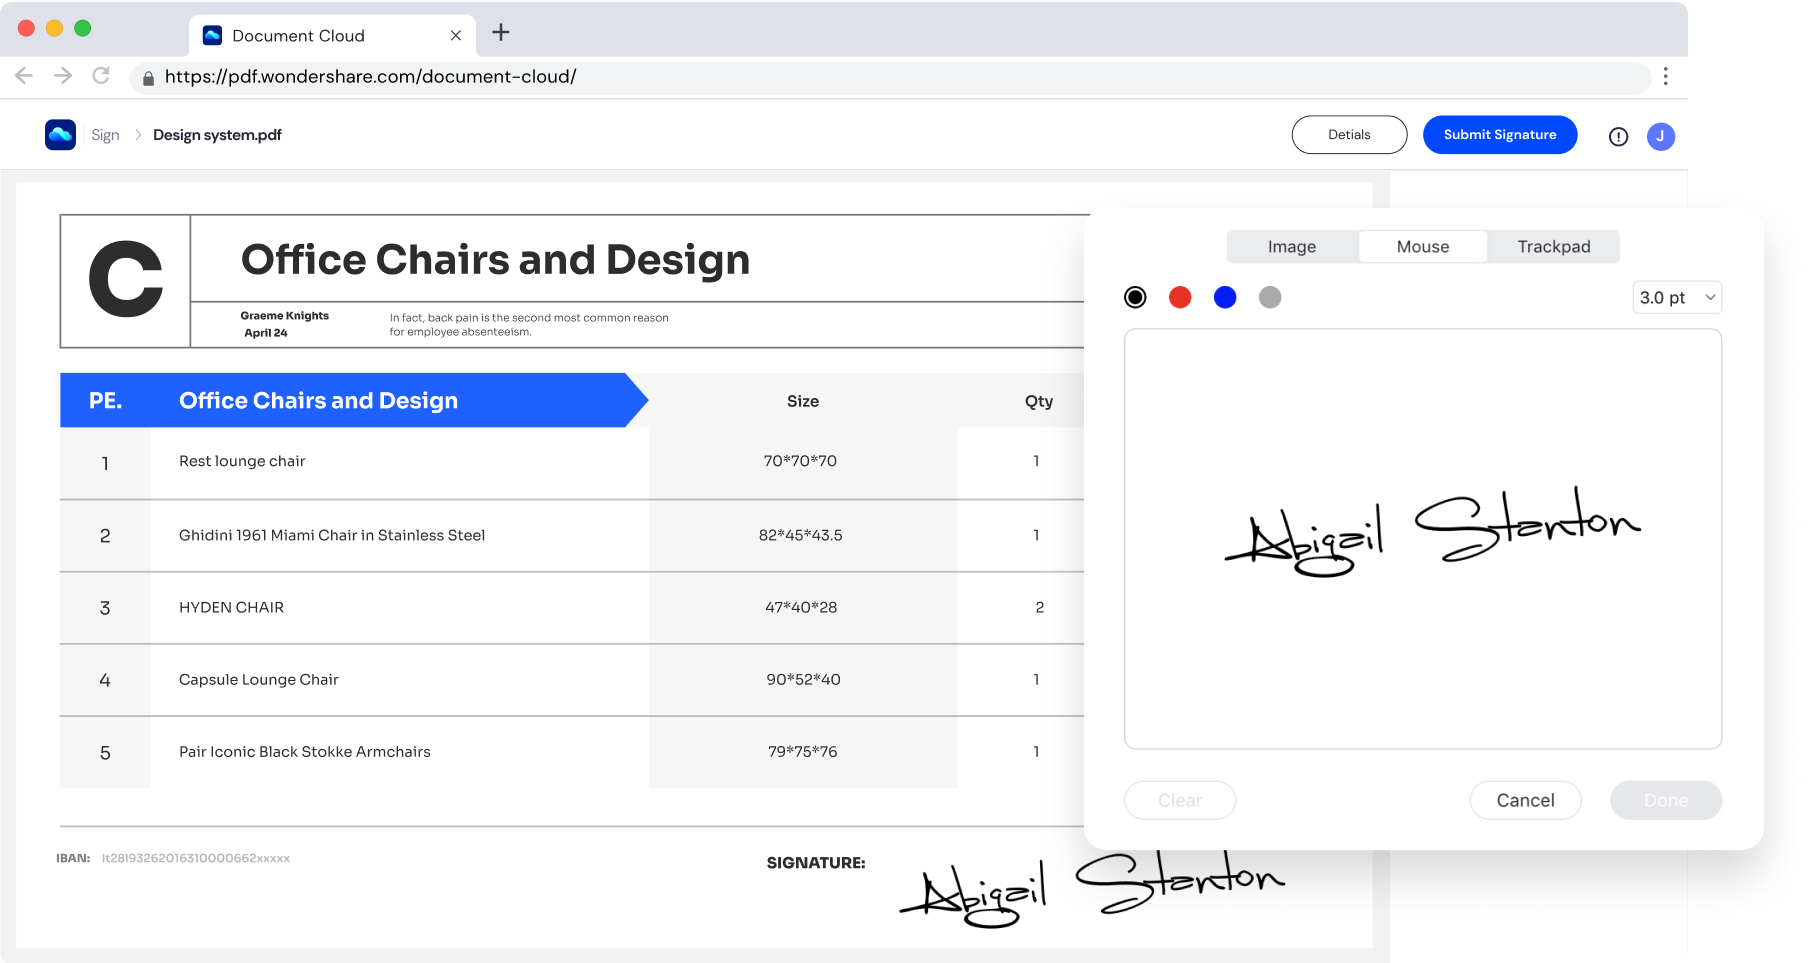
Task: Choose the red pen color
Action: click(1180, 297)
